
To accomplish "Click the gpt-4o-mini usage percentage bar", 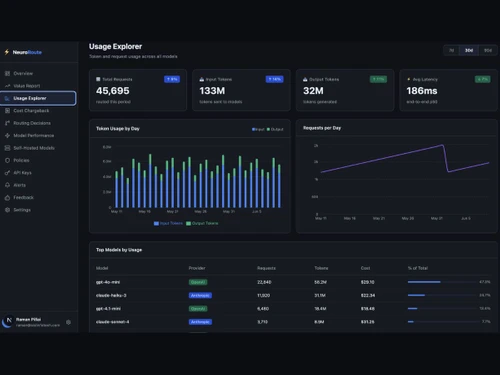I will coord(442,282).
